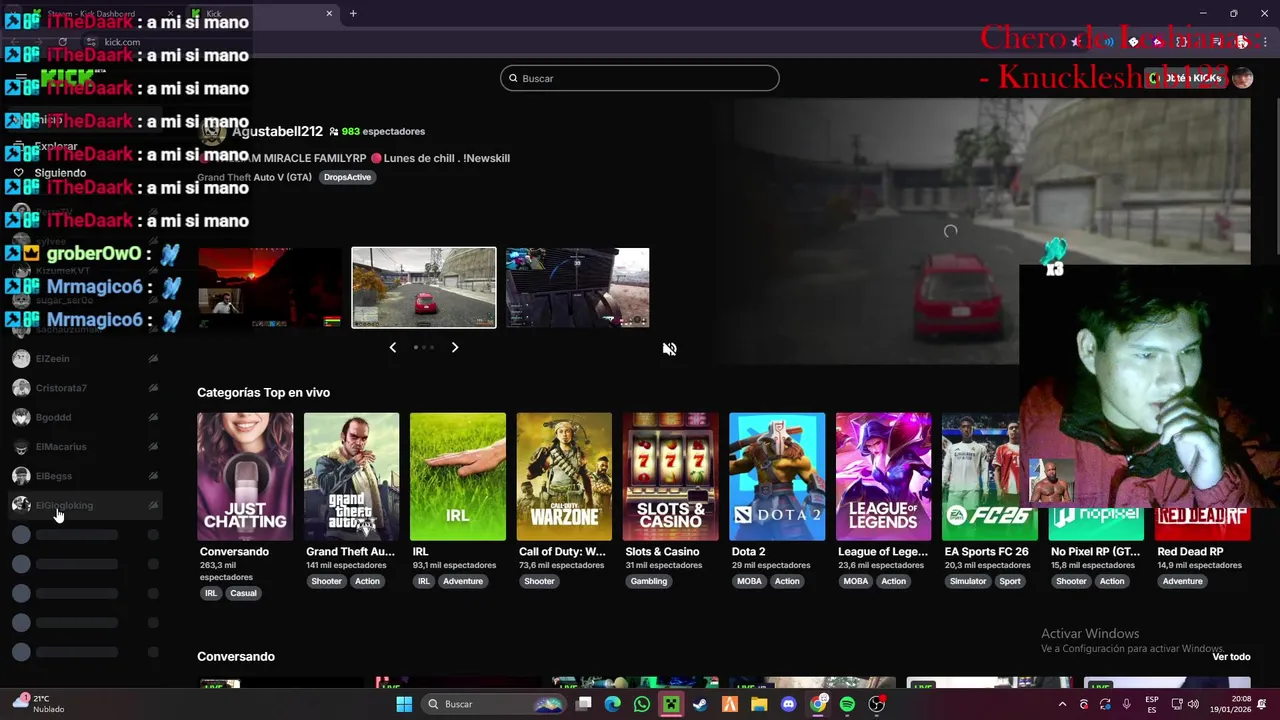Click the DropsActive tag
The image size is (1280, 720).
click(347, 177)
